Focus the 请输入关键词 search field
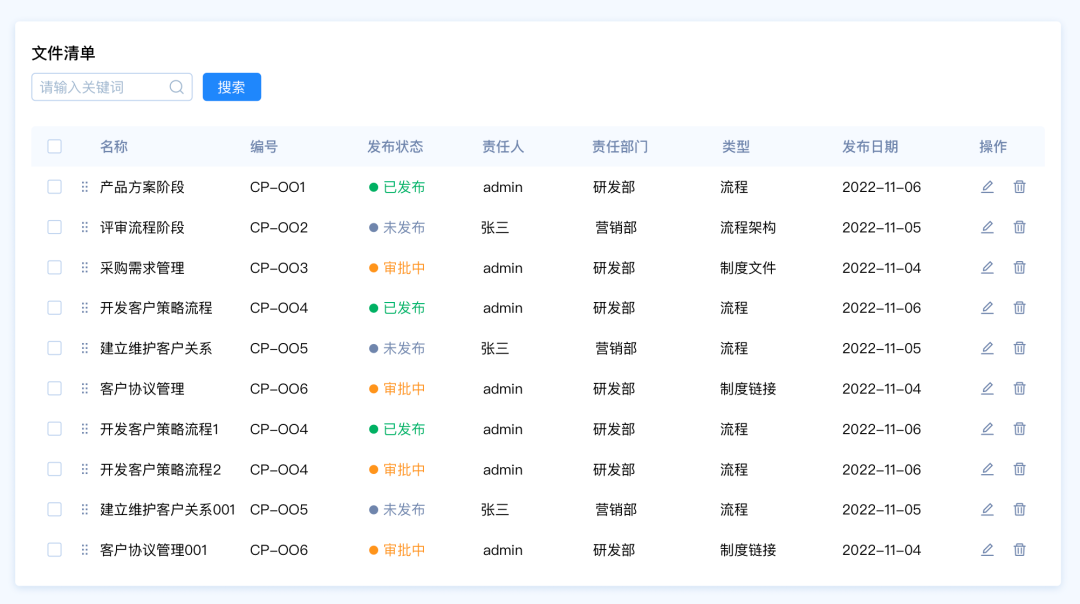The image size is (1080, 604). click(100, 87)
